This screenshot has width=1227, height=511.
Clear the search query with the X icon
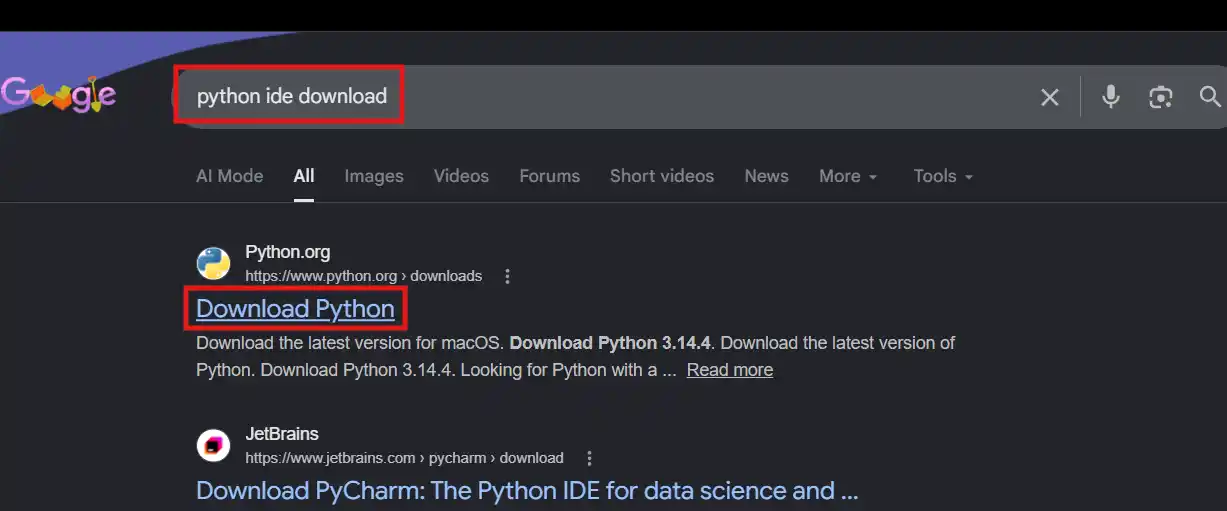pos(1049,97)
